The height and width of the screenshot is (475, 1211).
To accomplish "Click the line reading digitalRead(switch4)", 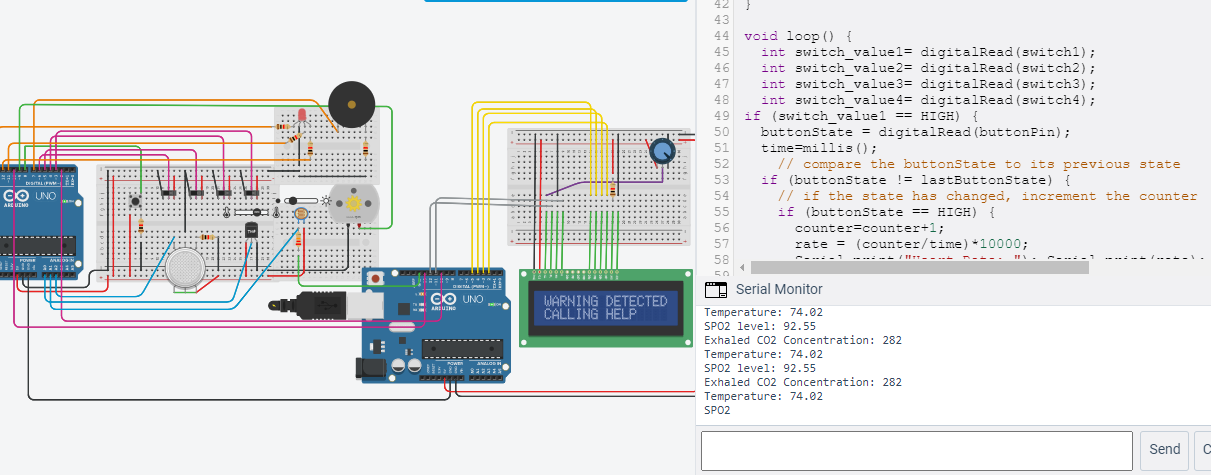I will (x=929, y=100).
